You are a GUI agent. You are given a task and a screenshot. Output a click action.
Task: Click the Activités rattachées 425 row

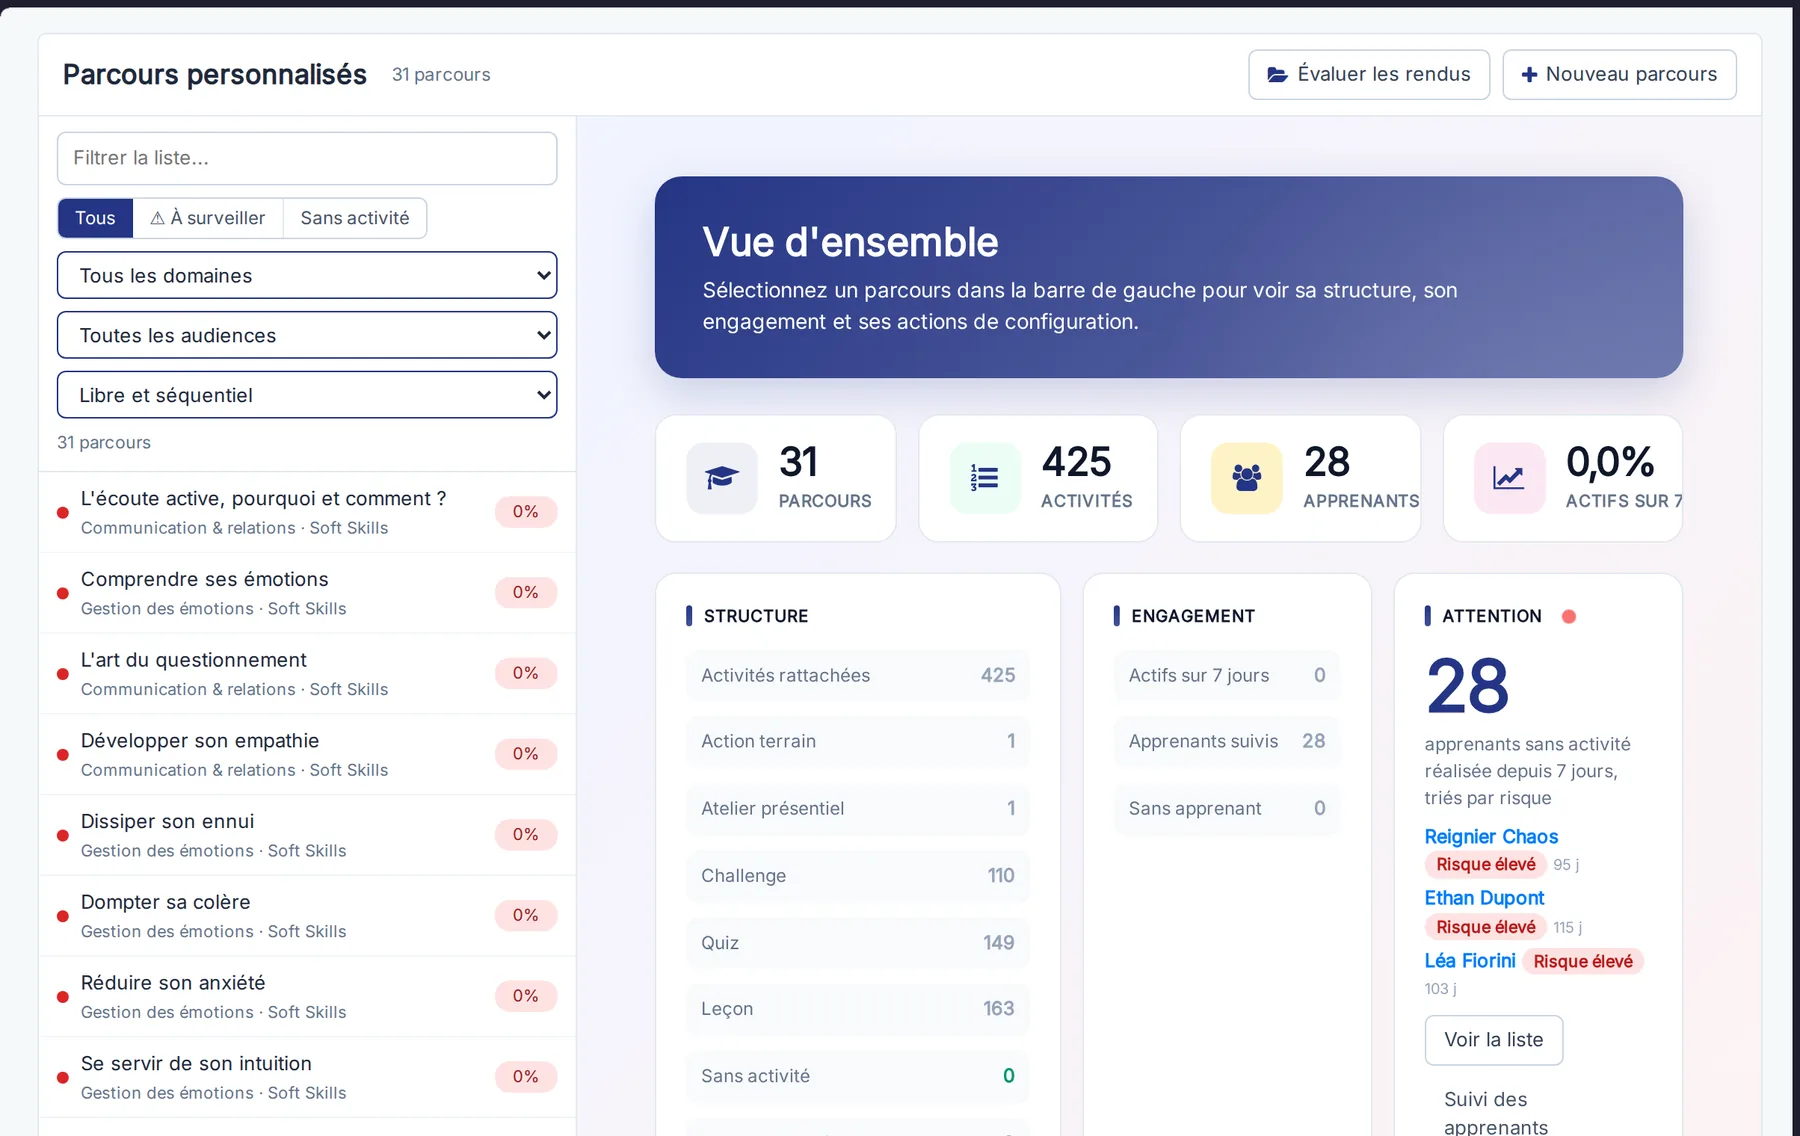coord(858,675)
